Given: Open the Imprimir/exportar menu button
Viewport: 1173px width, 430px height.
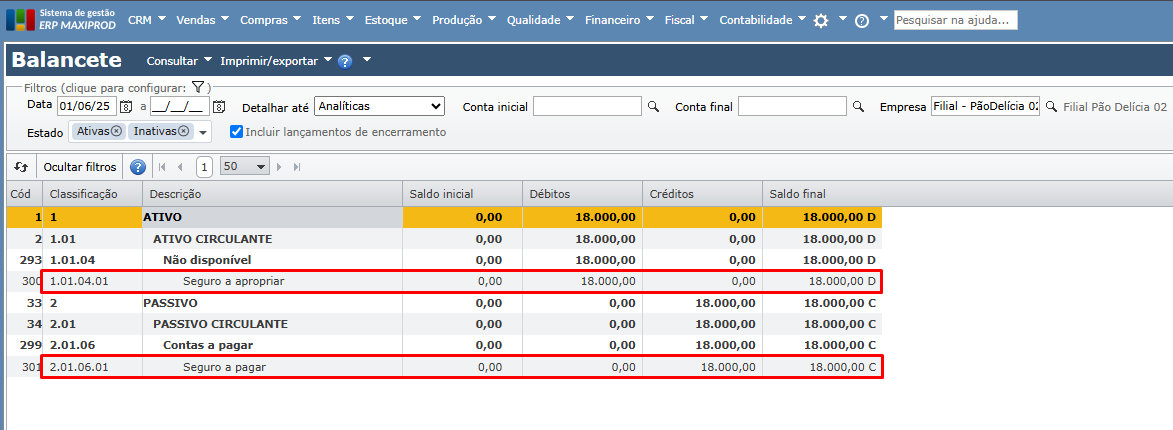Looking at the screenshot, I should pos(276,61).
